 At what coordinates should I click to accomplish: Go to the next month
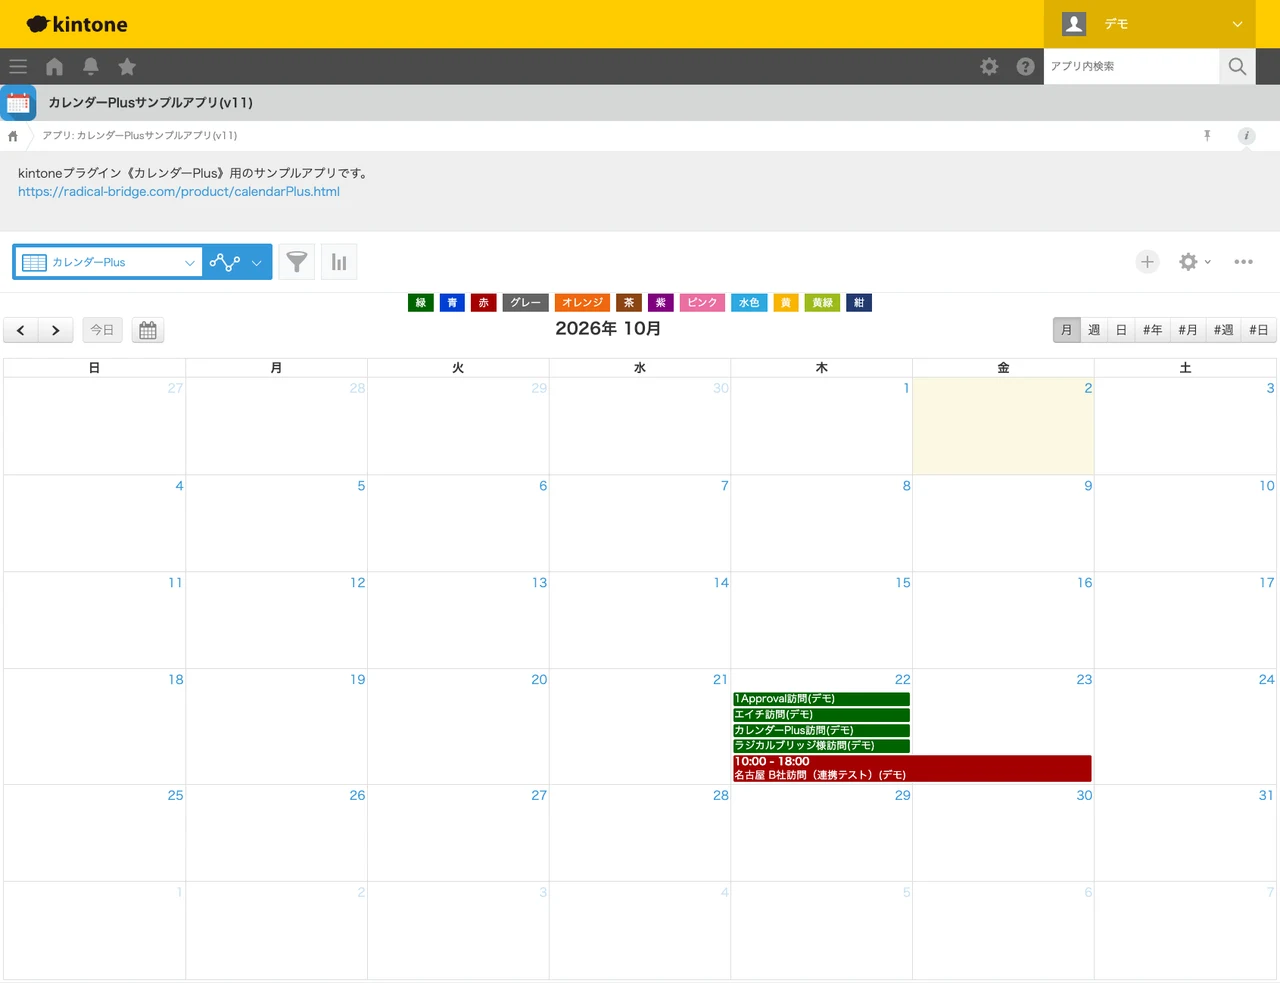pyautogui.click(x=56, y=330)
